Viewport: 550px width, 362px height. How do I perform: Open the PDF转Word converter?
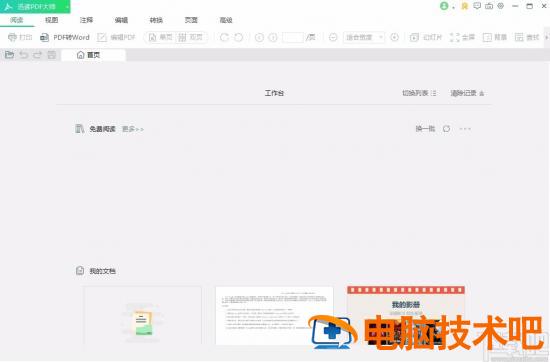pyautogui.click(x=65, y=37)
